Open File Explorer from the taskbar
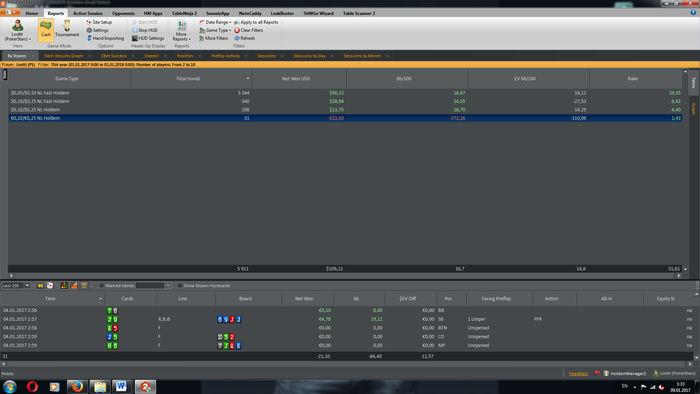 99,386
